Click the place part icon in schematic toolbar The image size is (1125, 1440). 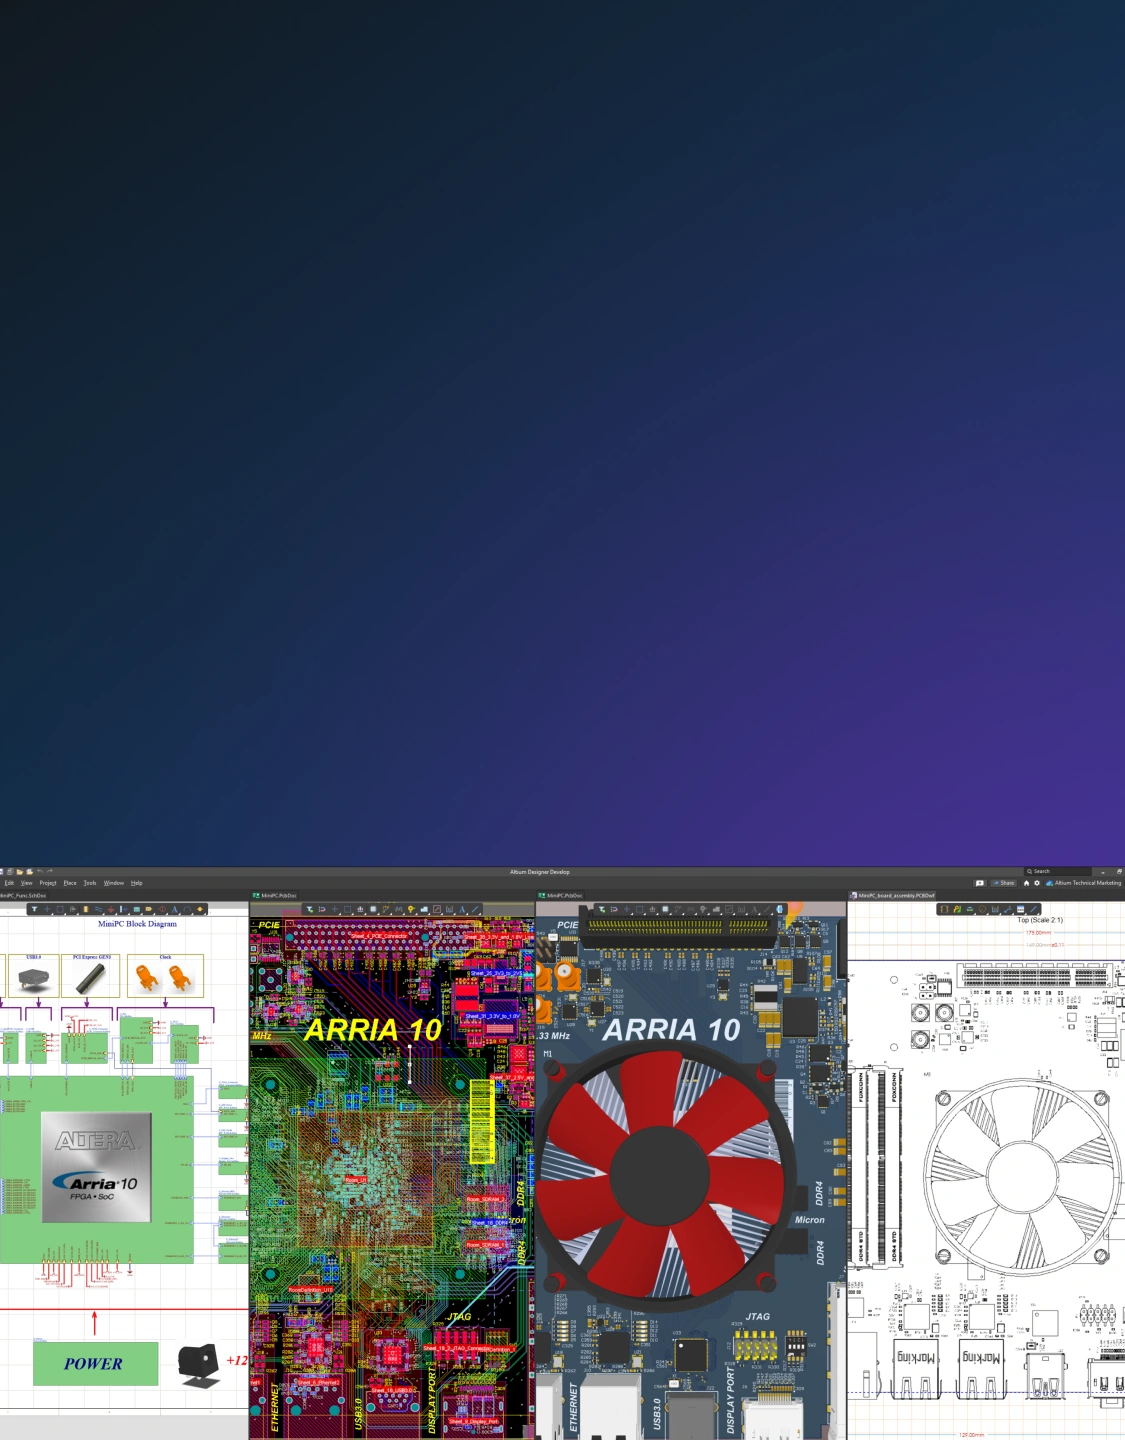tap(85, 909)
